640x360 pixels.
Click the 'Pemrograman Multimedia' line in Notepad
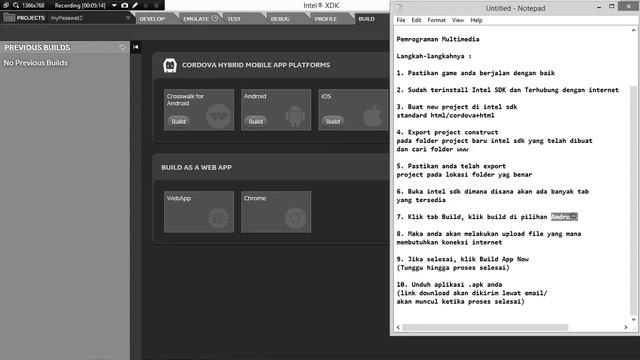coord(438,39)
